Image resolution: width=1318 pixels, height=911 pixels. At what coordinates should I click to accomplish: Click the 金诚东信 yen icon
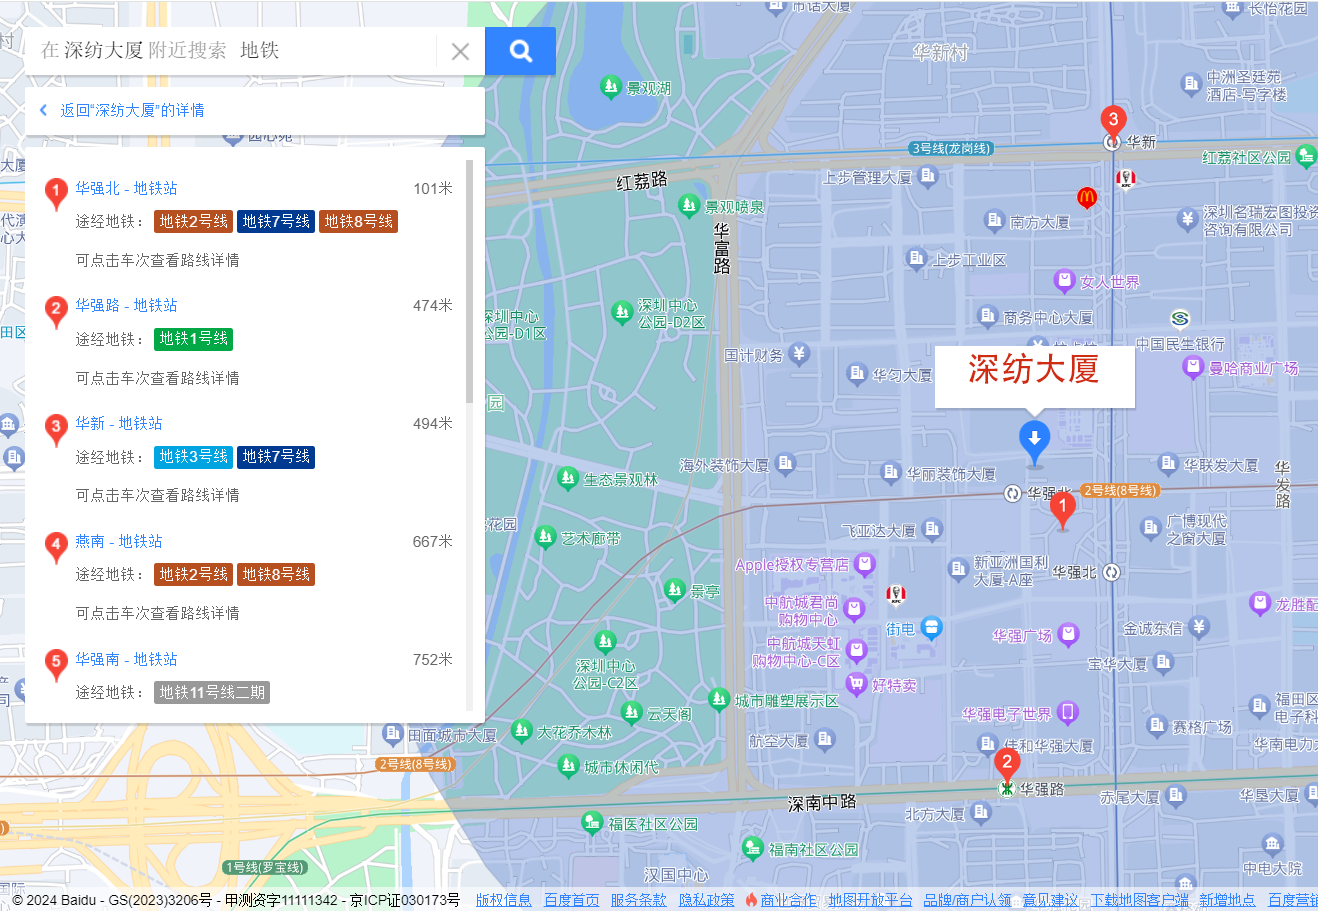pyautogui.click(x=1200, y=627)
